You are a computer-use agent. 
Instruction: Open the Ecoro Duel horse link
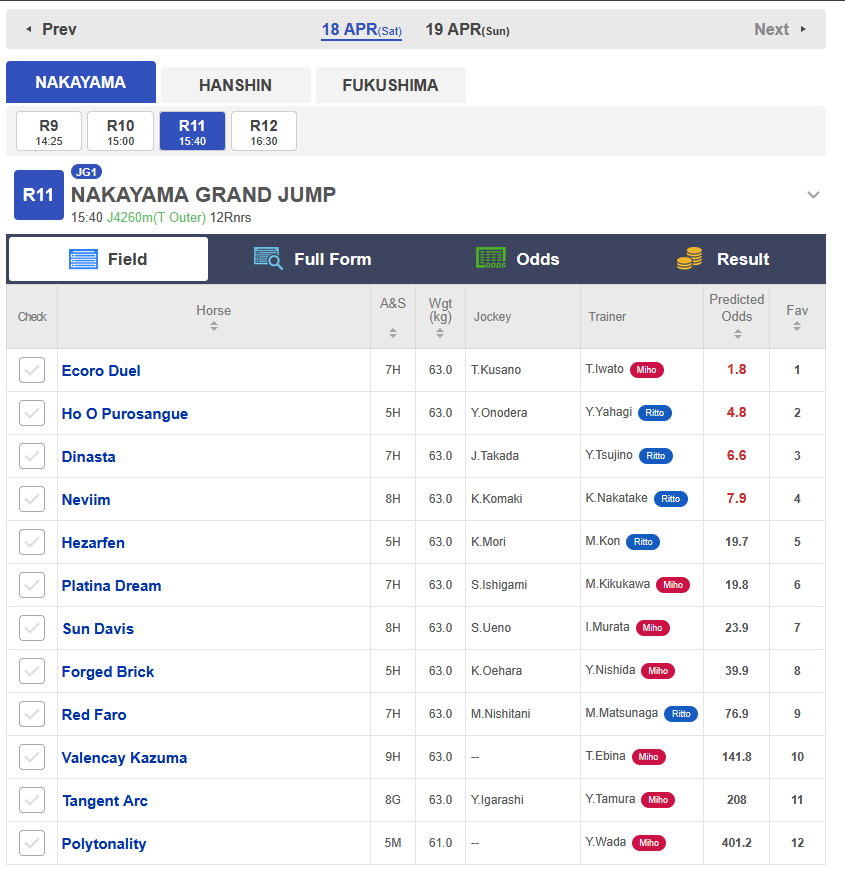click(x=101, y=371)
